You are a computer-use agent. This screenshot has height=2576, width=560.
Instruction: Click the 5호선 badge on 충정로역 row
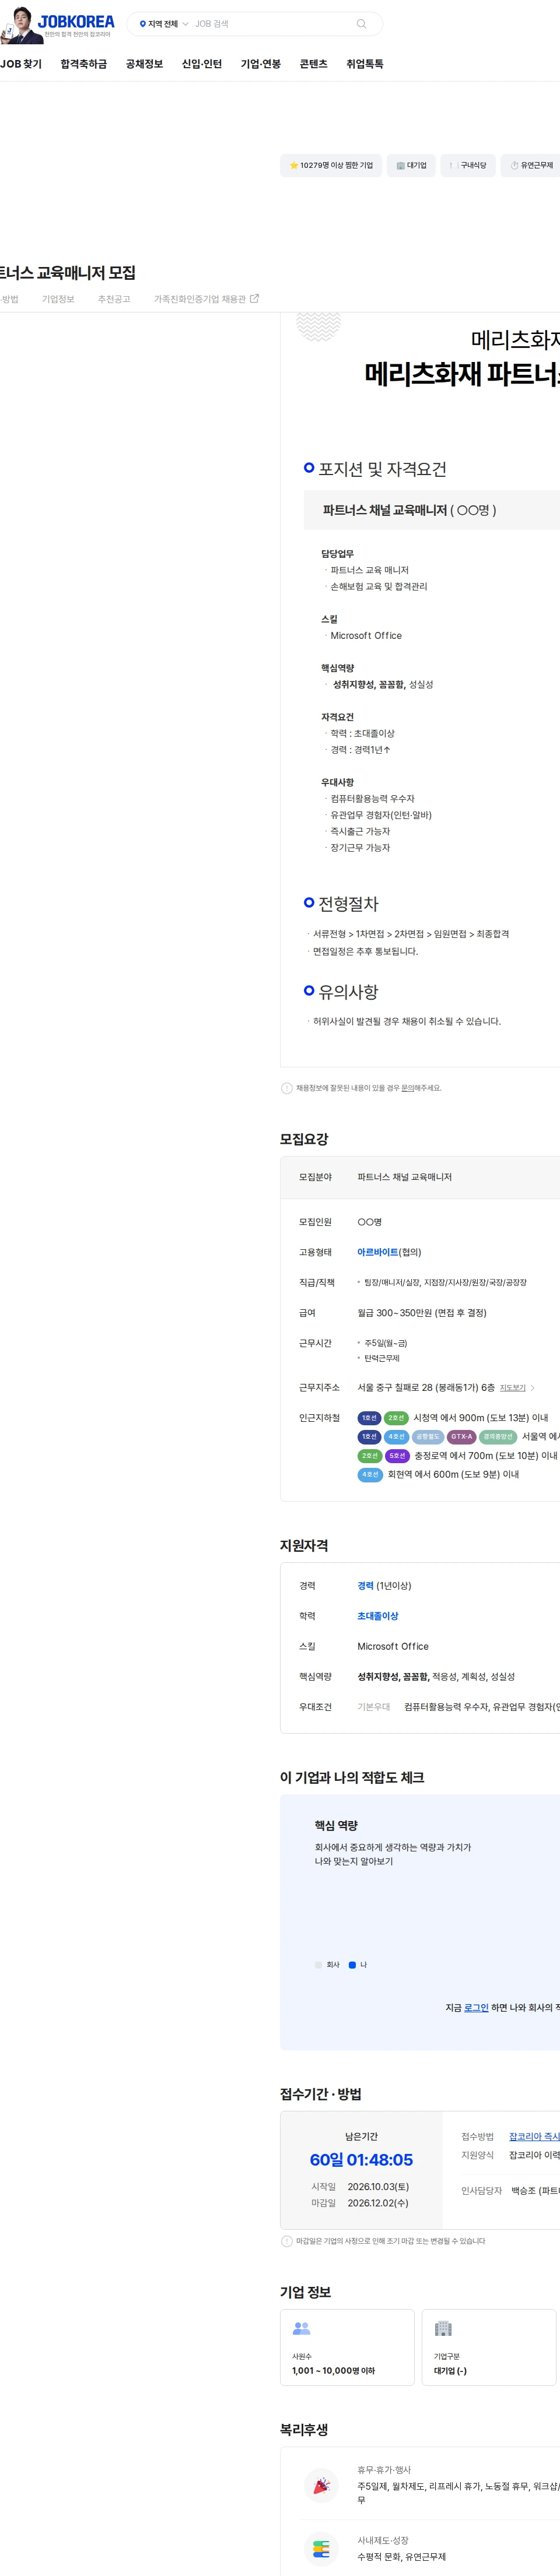click(397, 1456)
